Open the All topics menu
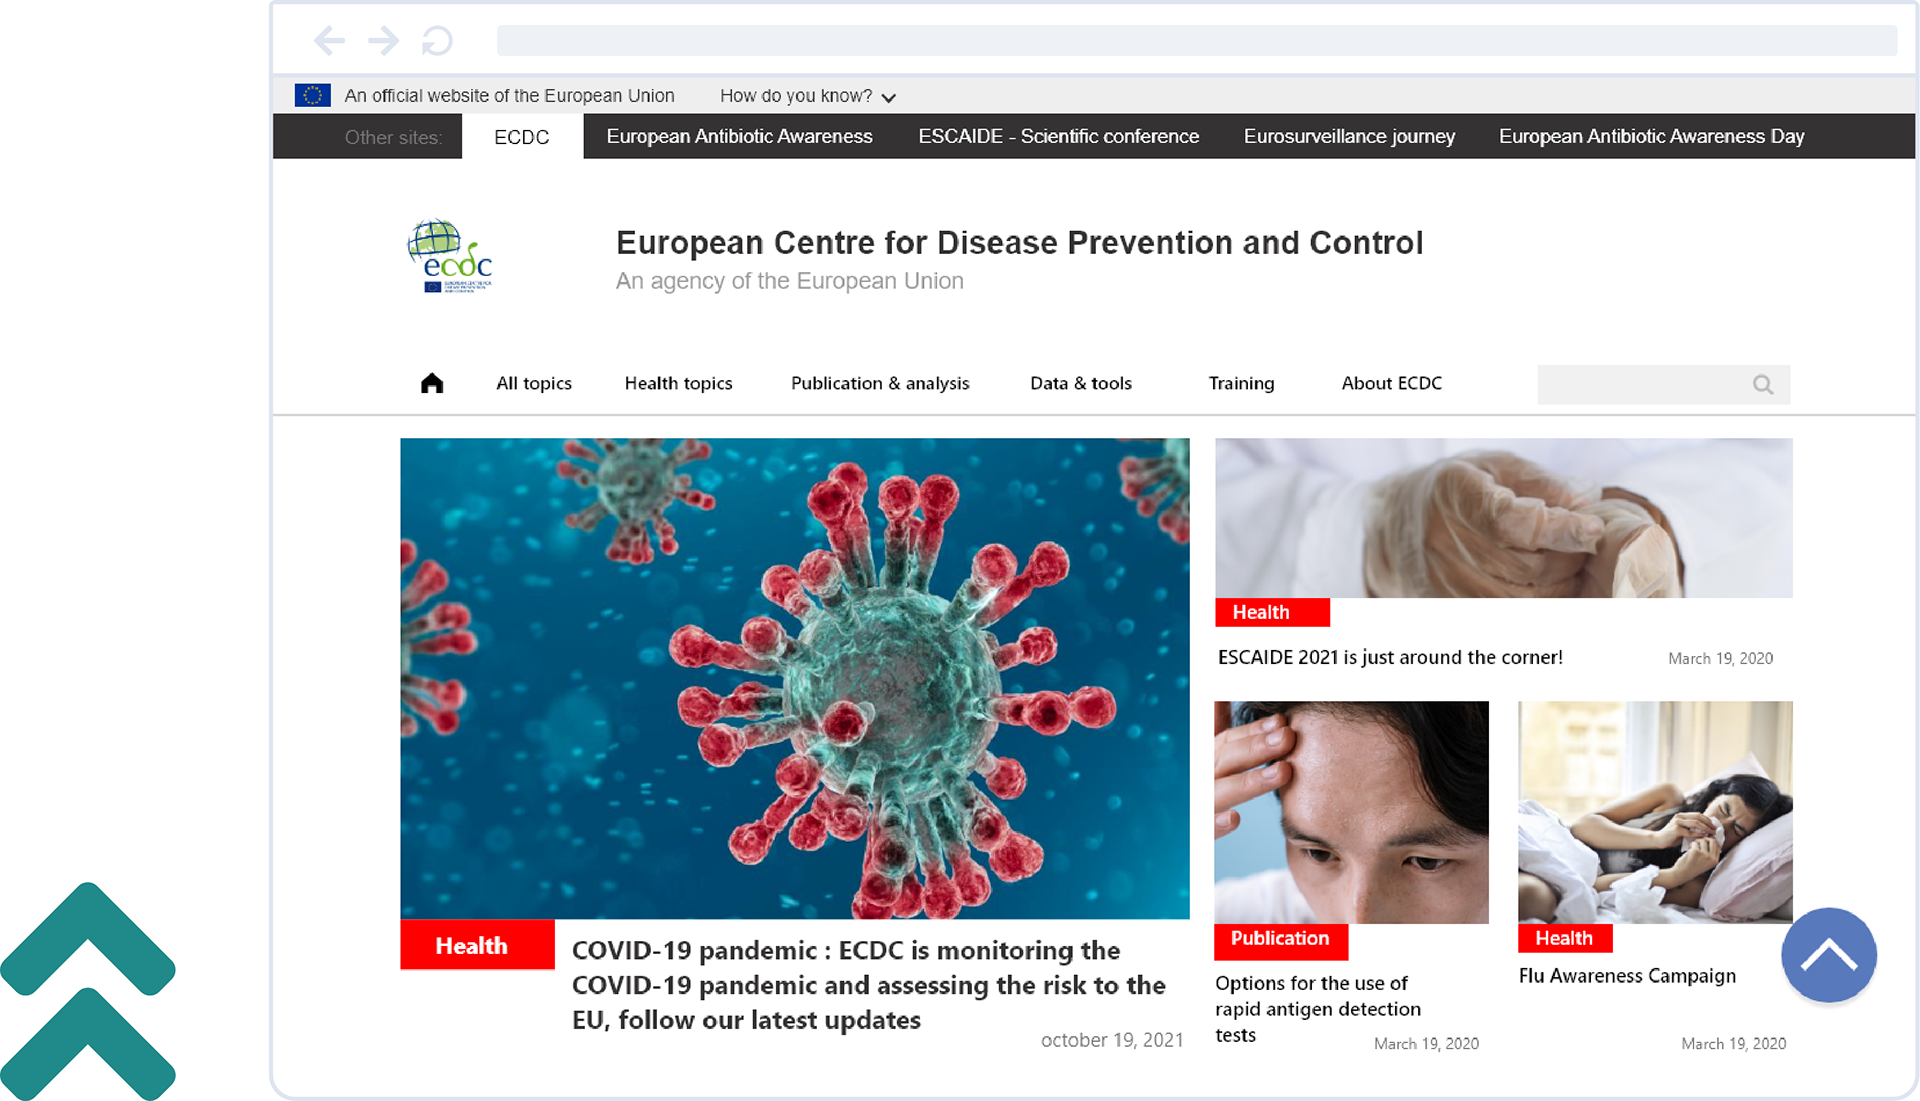This screenshot has height=1101, width=1920. click(534, 383)
